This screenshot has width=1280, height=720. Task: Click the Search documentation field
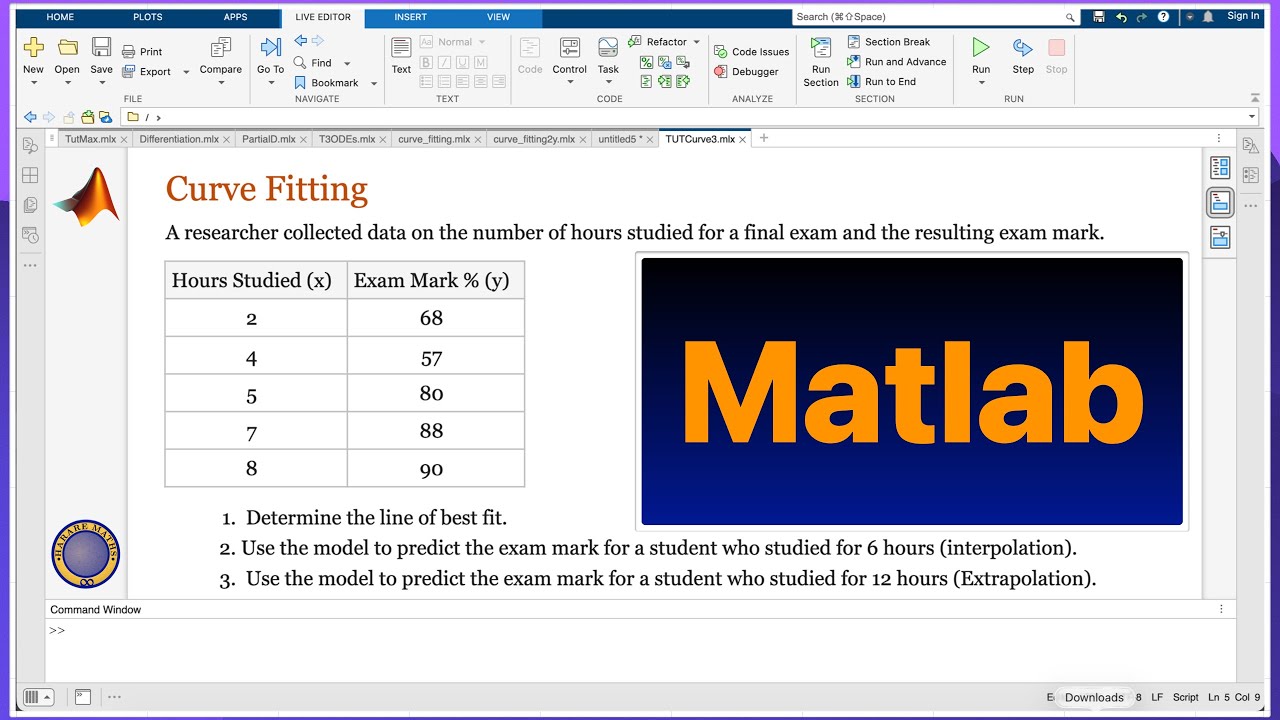click(x=936, y=17)
